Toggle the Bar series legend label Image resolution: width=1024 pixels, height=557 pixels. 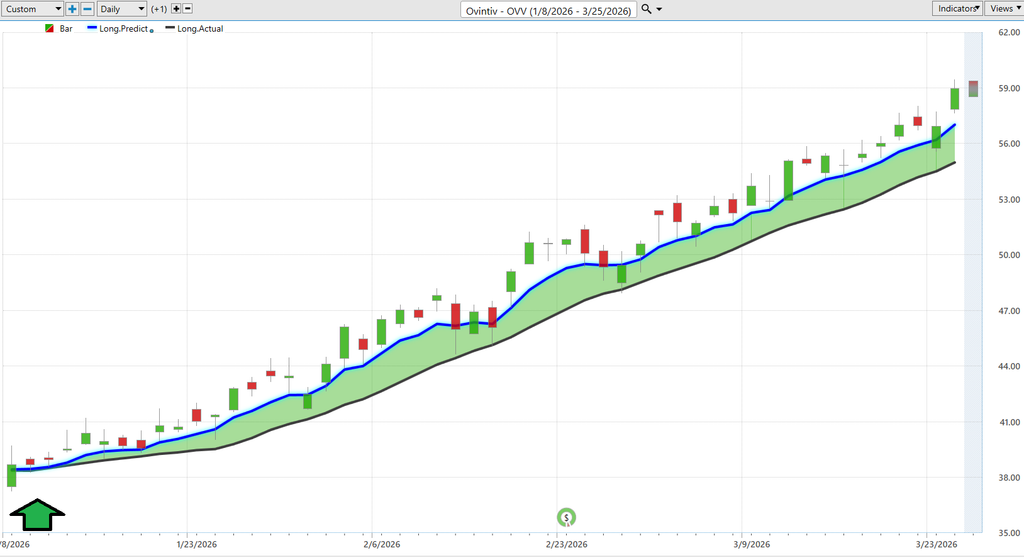tap(66, 29)
